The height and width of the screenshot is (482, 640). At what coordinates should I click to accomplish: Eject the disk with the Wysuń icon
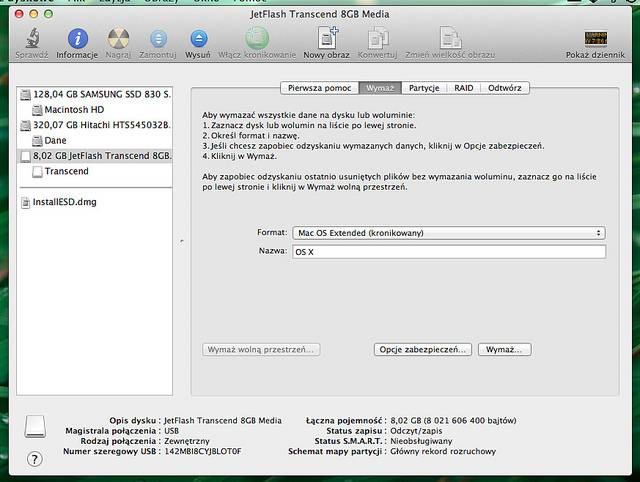click(x=199, y=39)
